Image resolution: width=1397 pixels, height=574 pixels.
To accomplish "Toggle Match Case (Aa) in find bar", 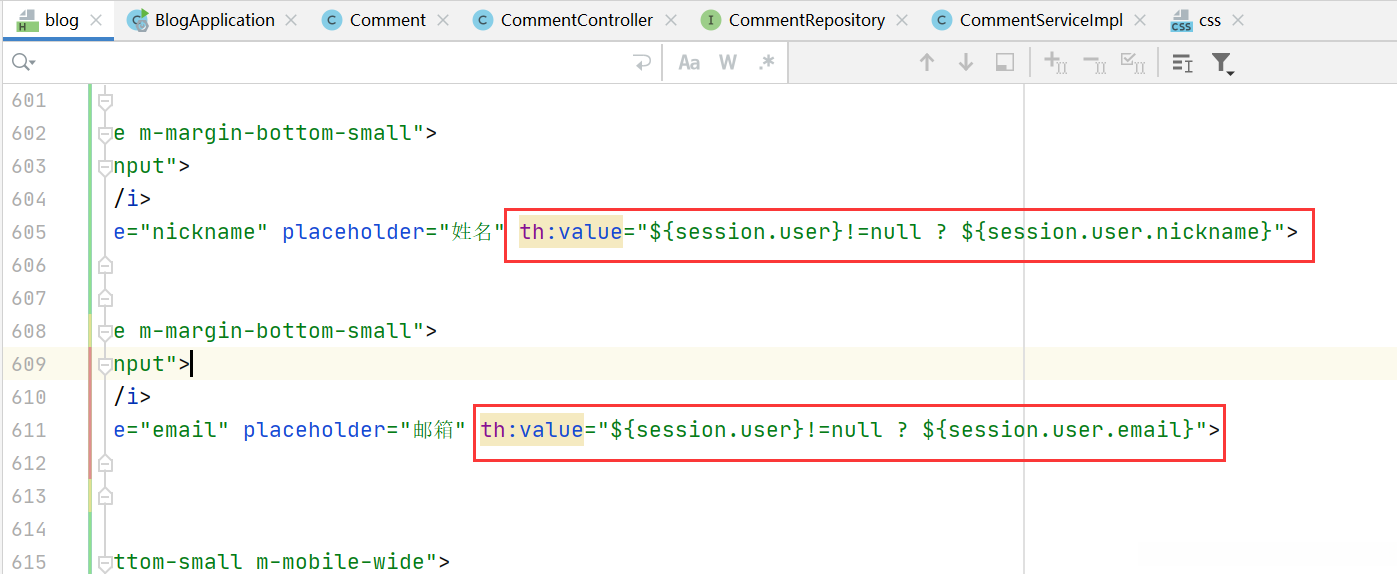I will (689, 63).
